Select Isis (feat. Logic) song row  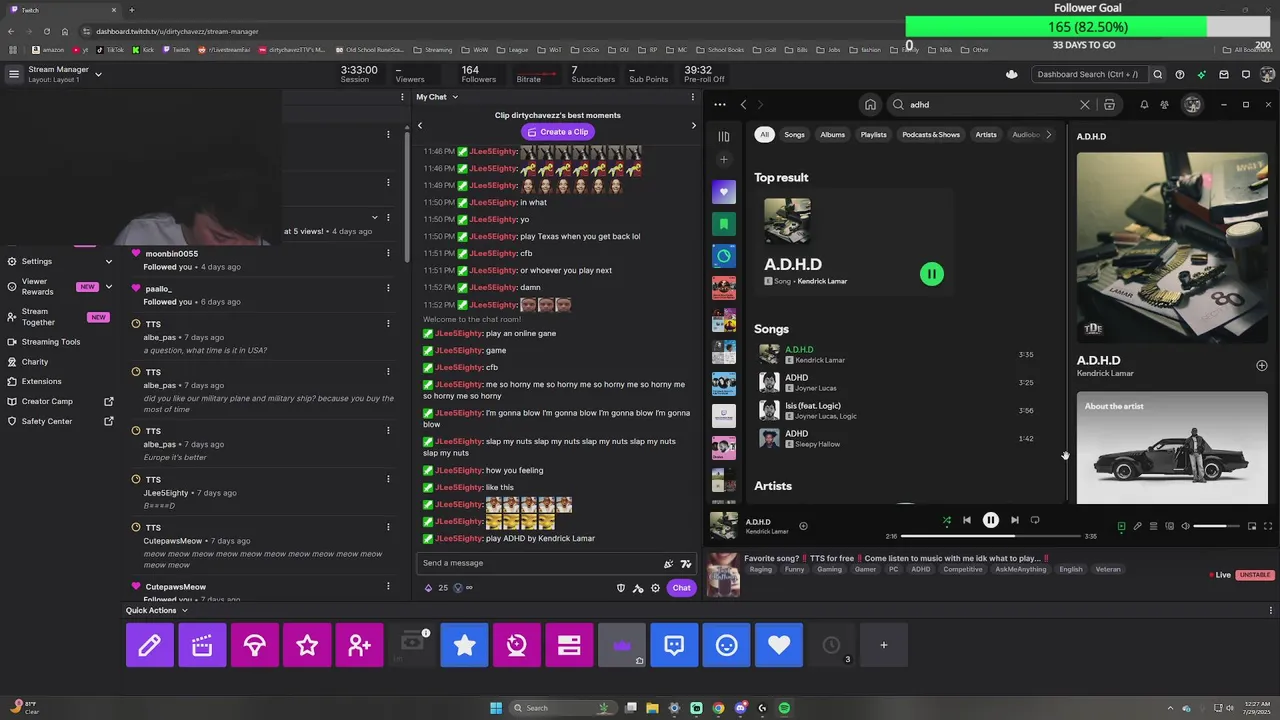[898, 410]
